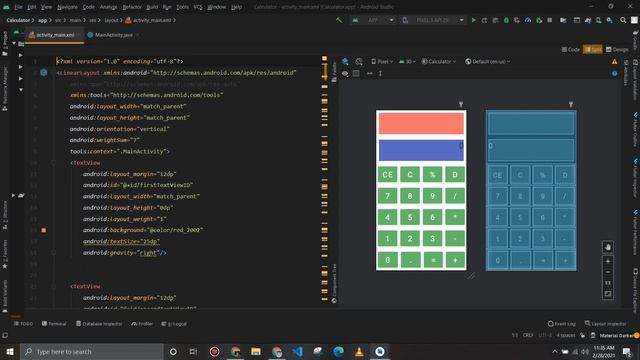Open the device selector dropdown in toolbar
The width and height of the screenshot is (640, 360).
433,20
